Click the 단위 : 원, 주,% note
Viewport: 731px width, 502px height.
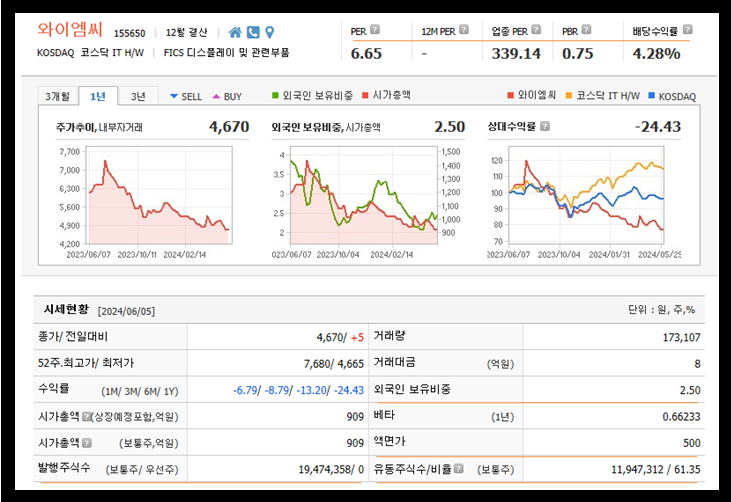[662, 309]
